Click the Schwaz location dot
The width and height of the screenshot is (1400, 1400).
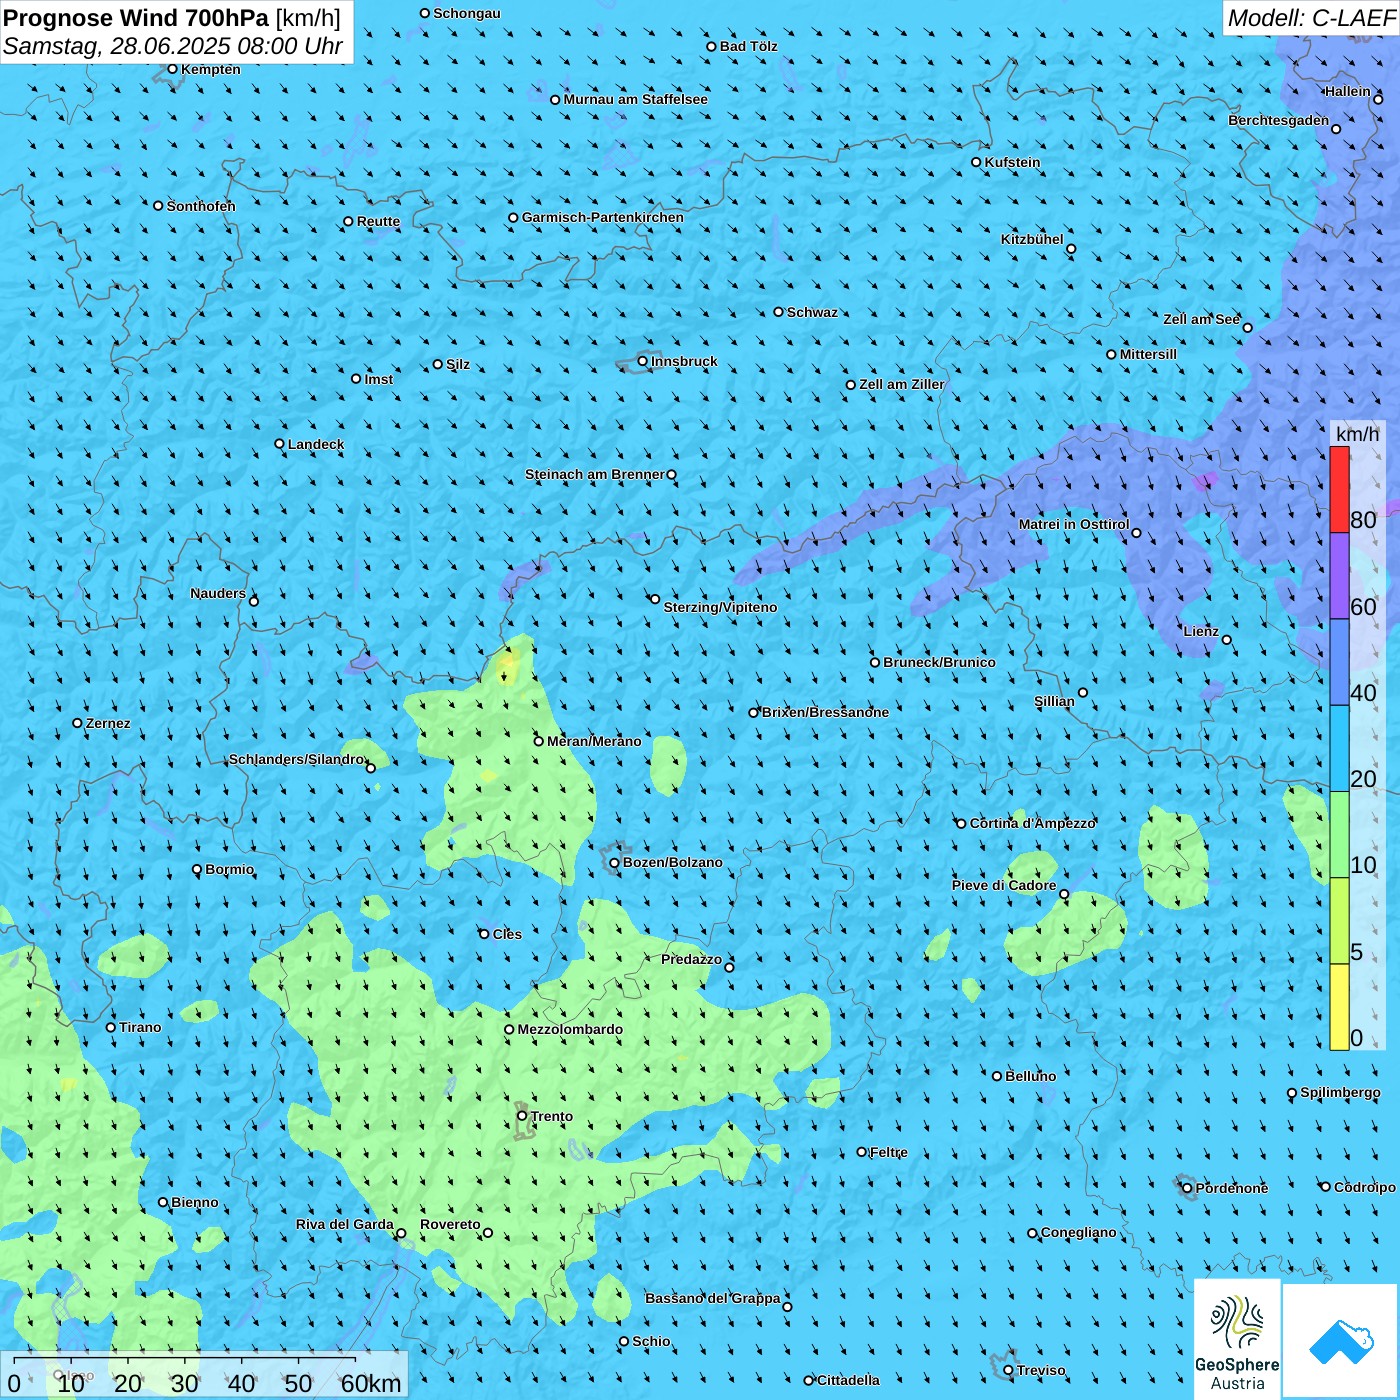(779, 312)
